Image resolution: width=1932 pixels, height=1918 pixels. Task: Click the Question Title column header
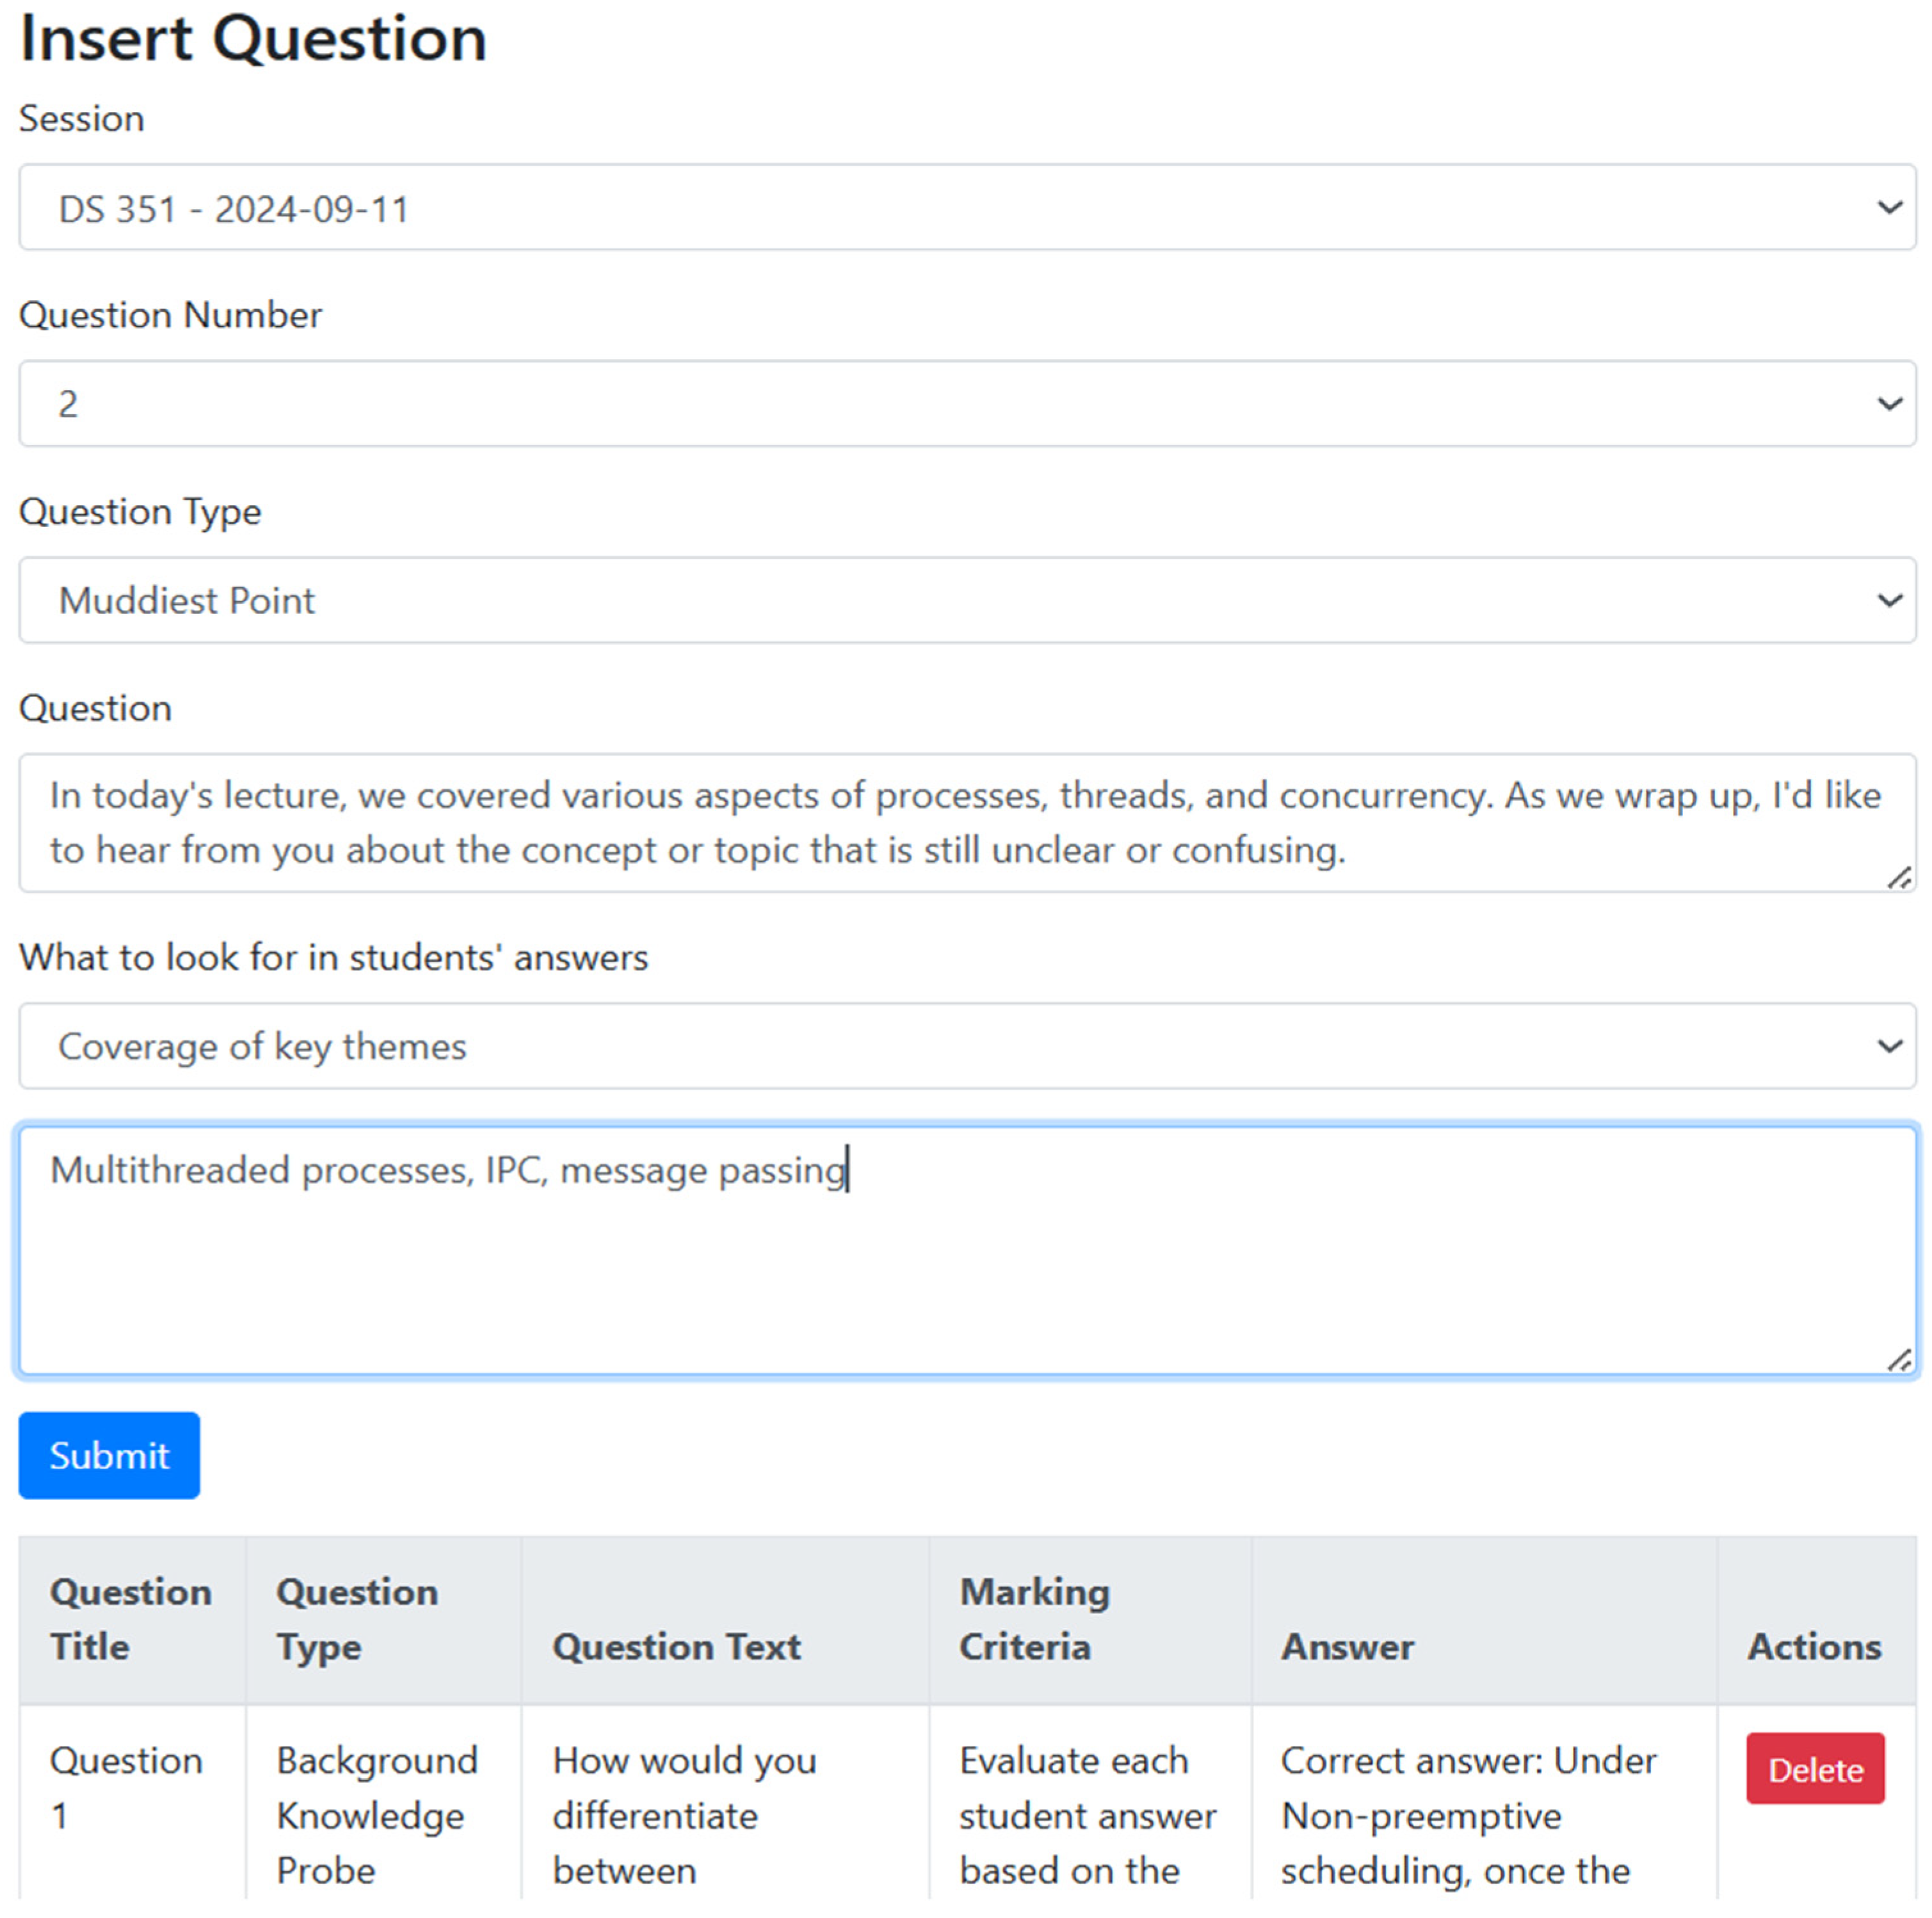pyautogui.click(x=131, y=1619)
